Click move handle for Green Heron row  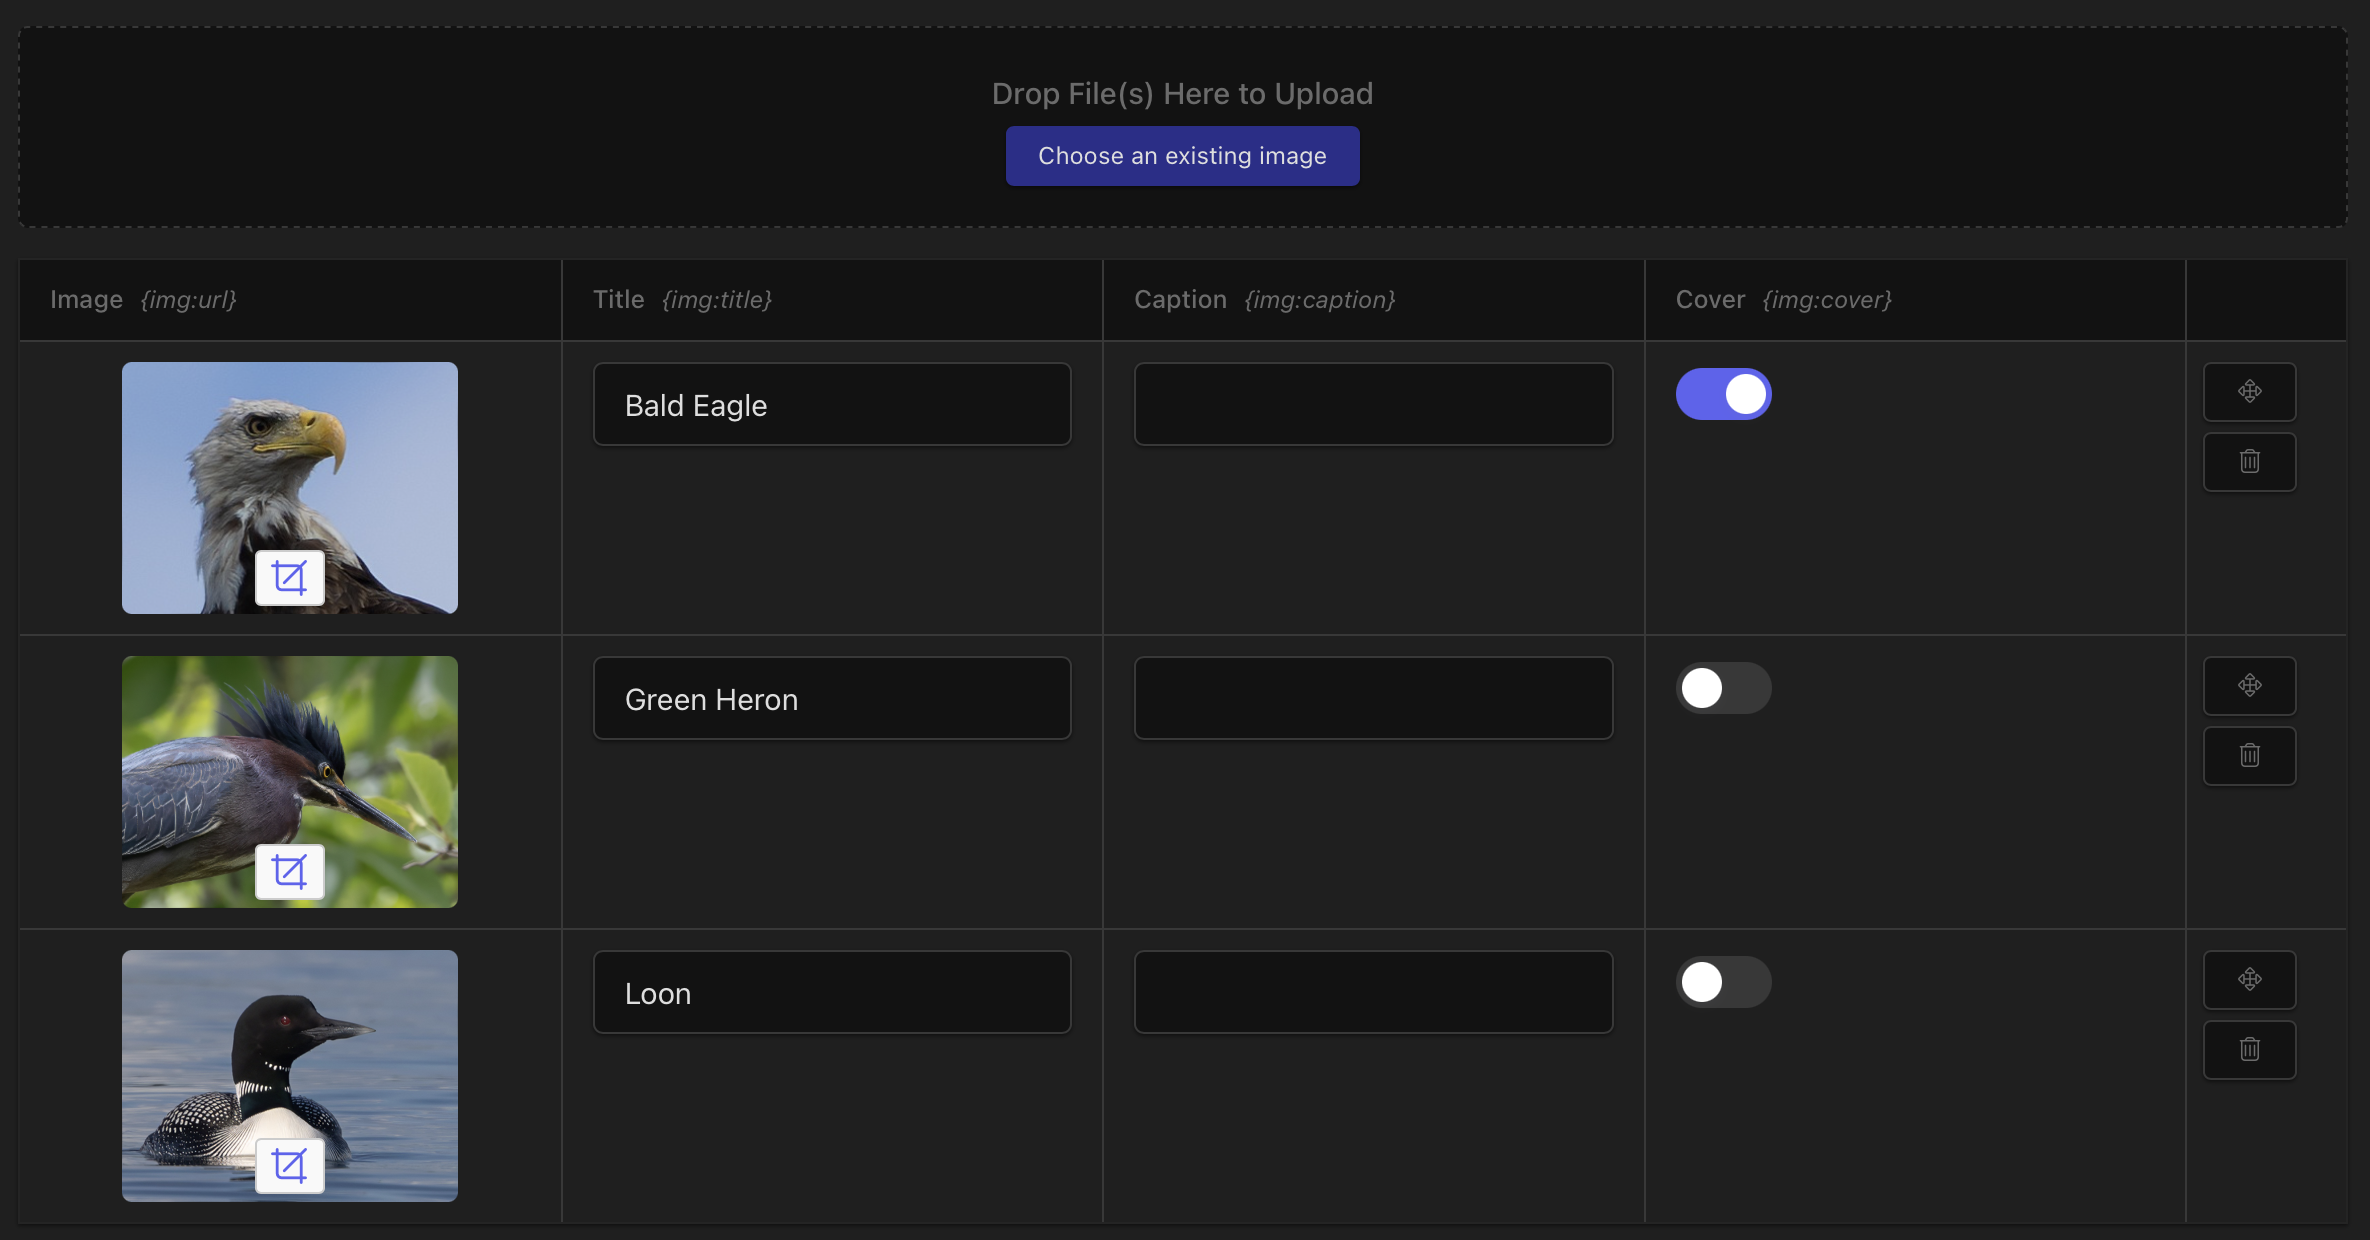(x=2249, y=686)
